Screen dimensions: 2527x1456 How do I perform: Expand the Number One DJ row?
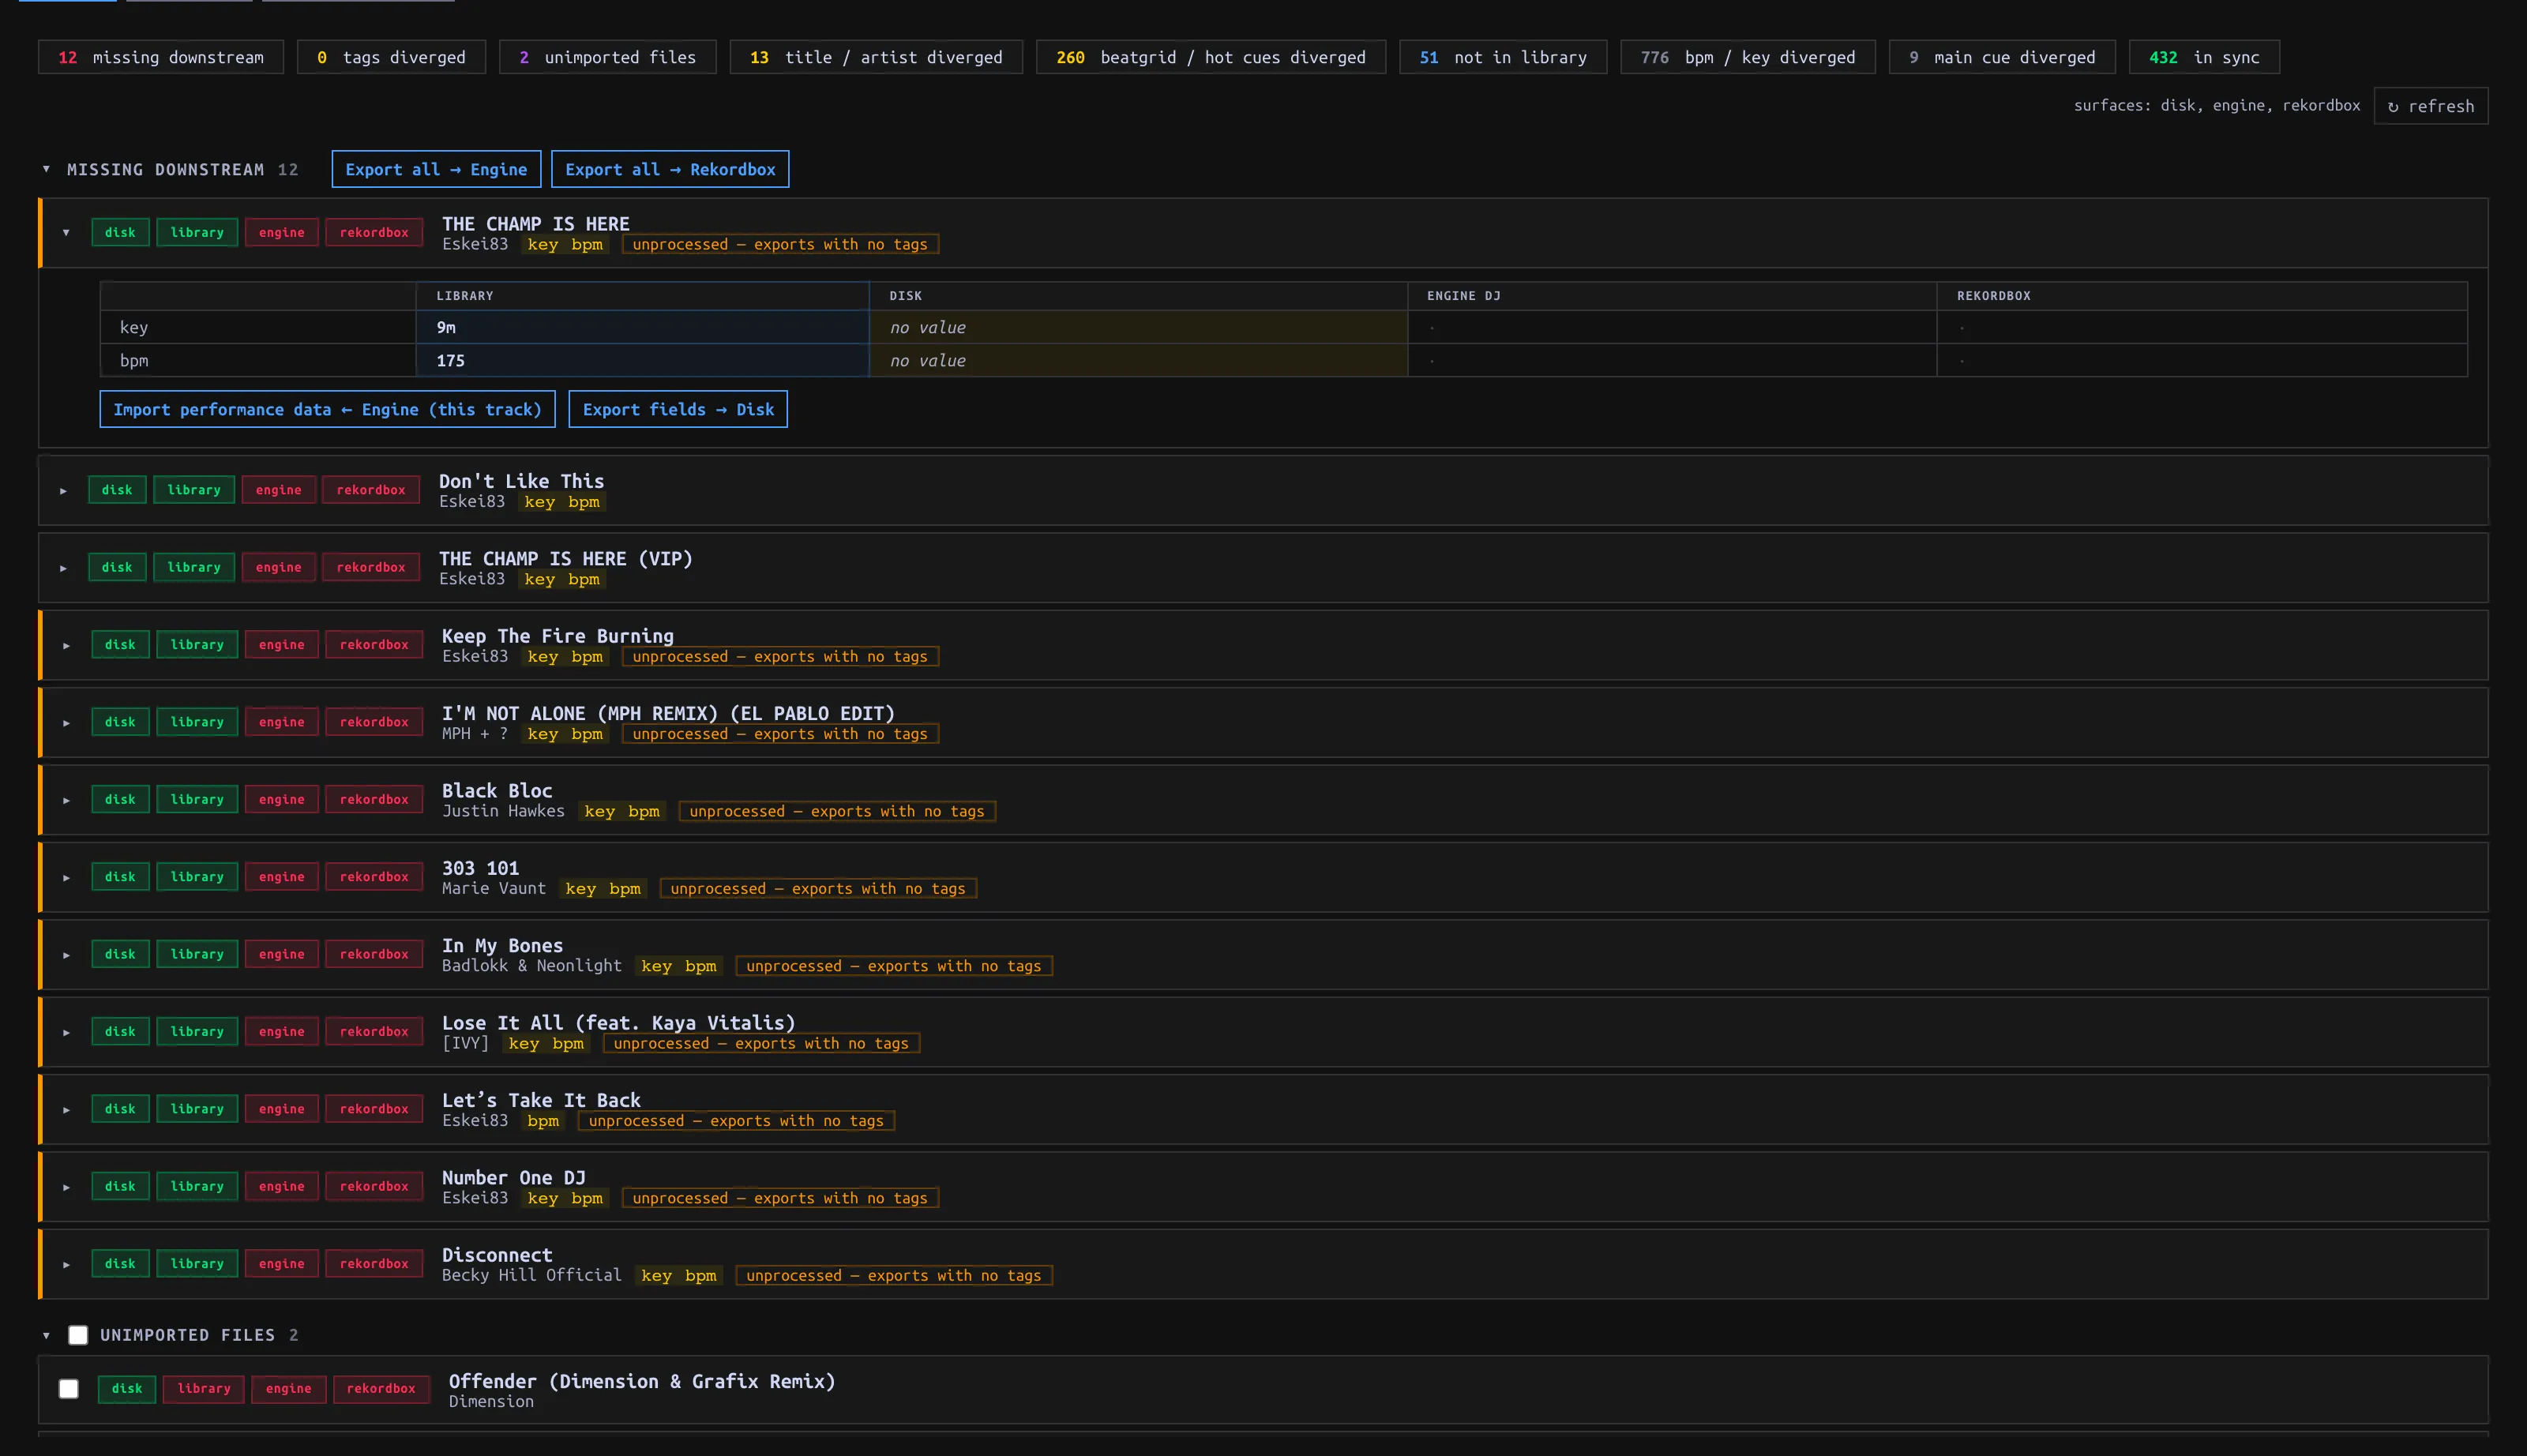(66, 1187)
